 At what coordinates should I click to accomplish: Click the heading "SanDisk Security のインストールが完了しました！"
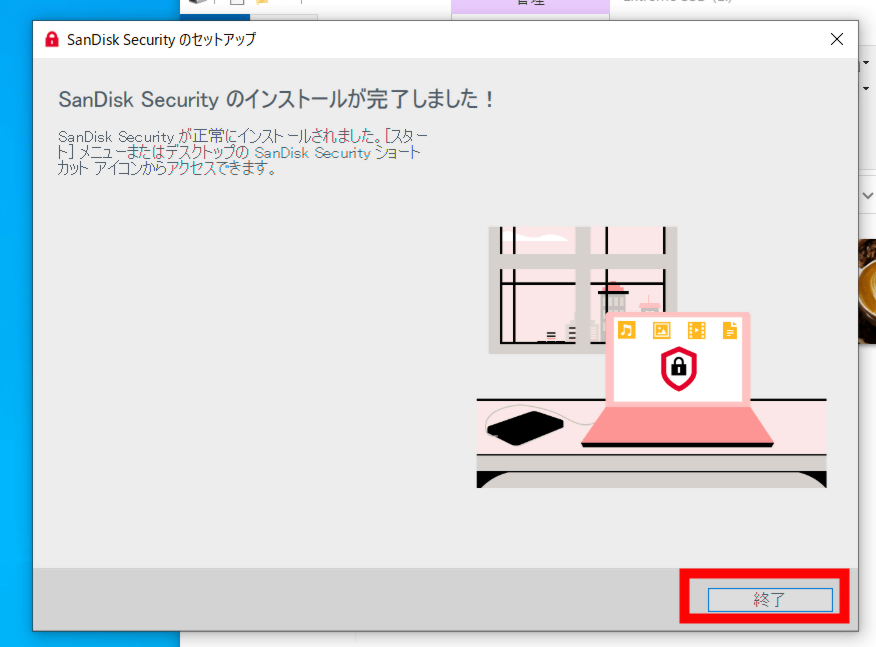point(277,99)
